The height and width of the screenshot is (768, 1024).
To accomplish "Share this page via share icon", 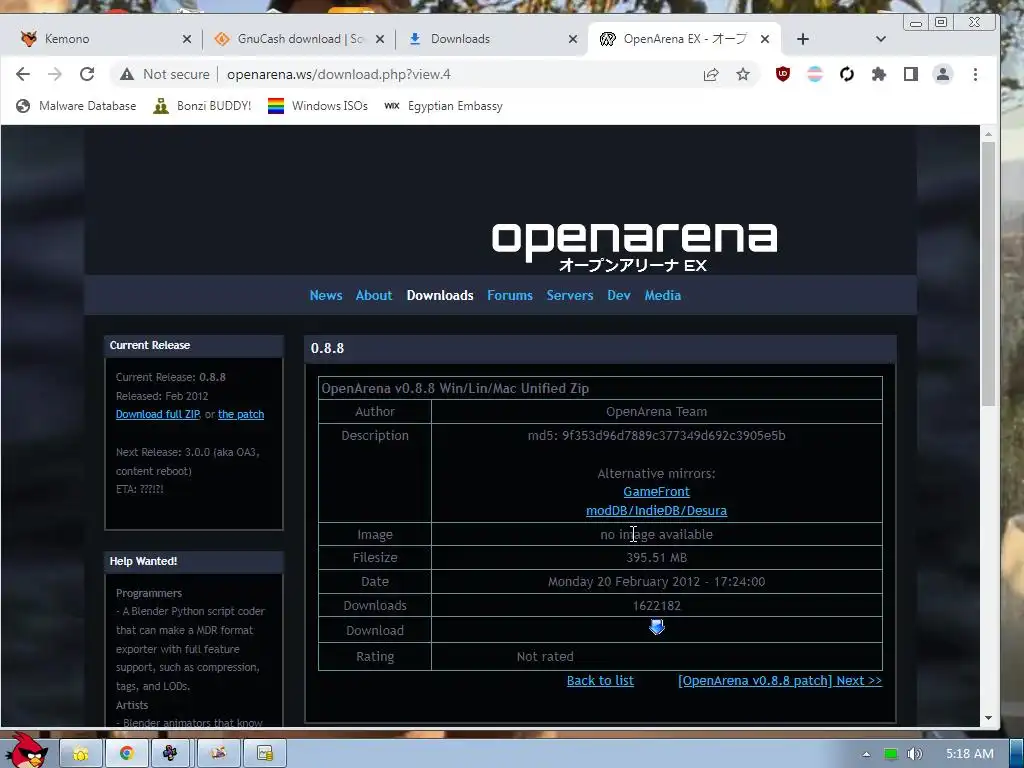I will [711, 74].
